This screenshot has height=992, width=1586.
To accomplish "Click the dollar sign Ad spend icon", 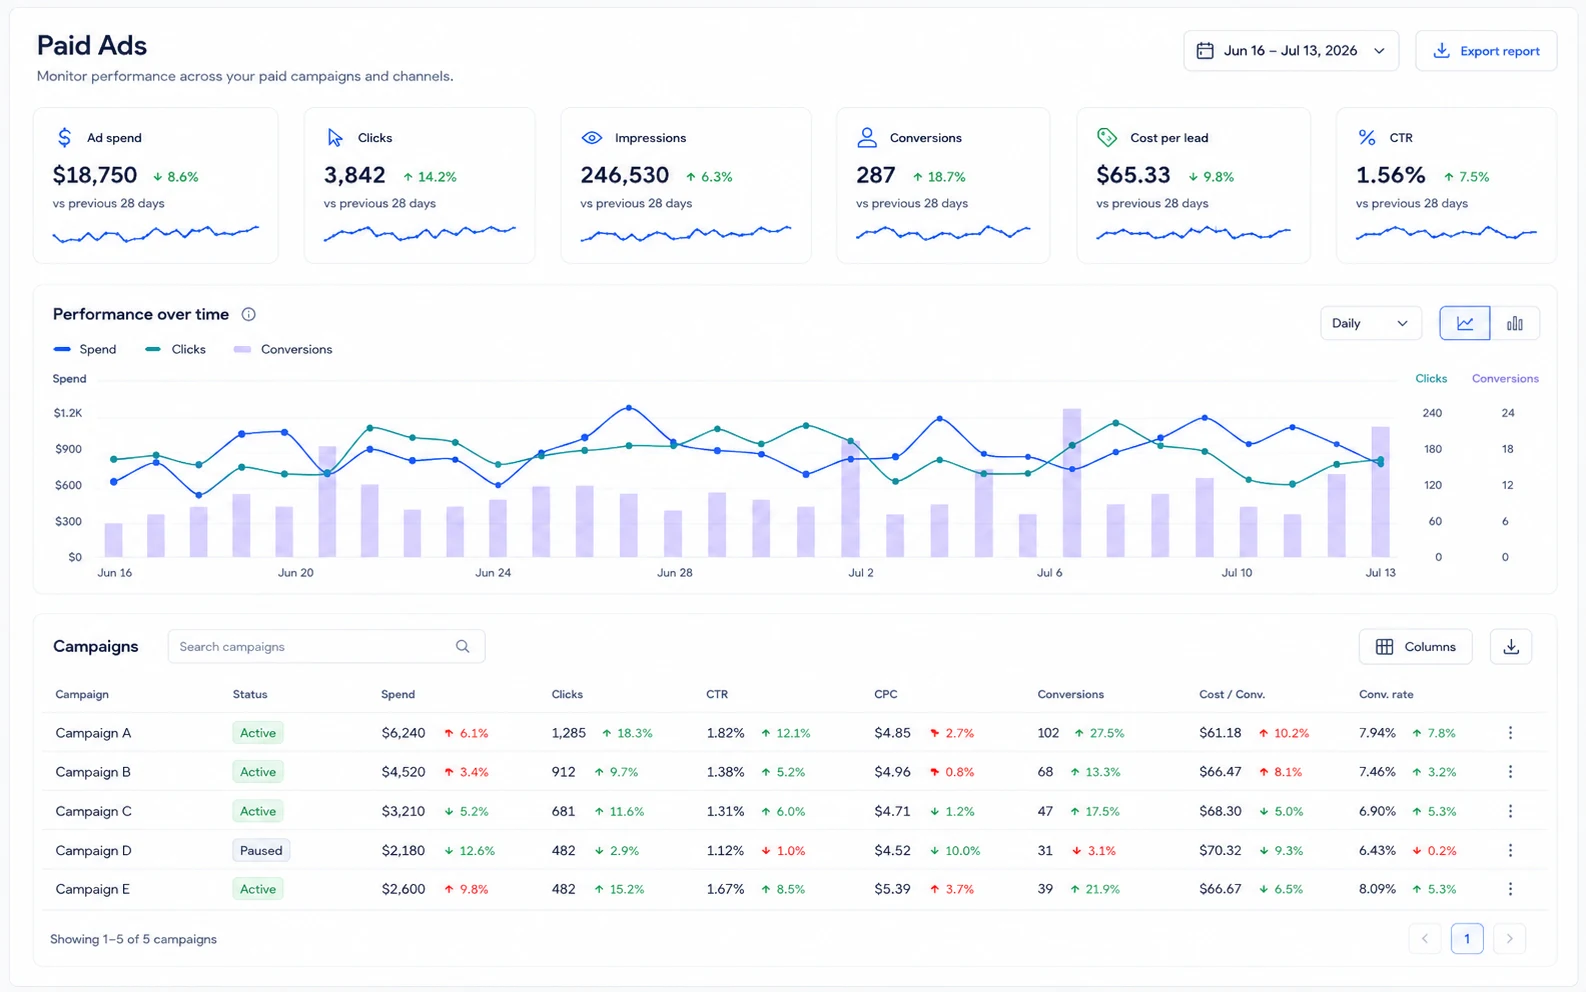I will 65,138.
